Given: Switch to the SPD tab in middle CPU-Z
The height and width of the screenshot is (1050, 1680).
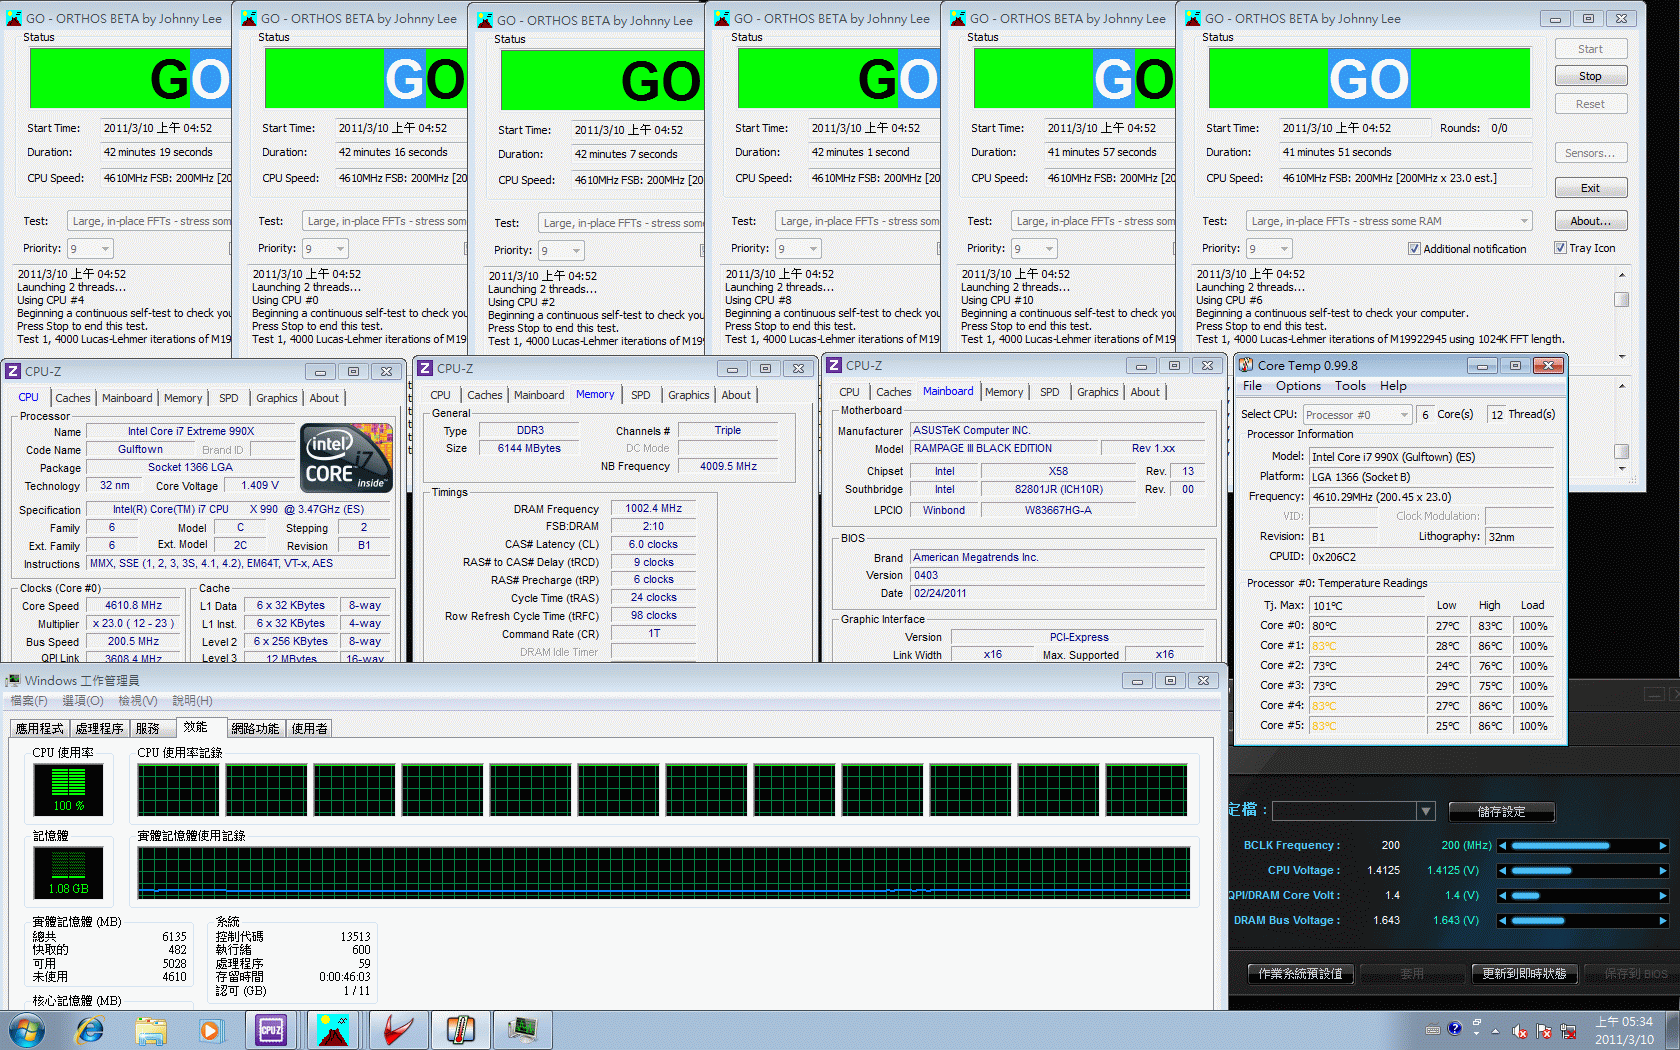Looking at the screenshot, I should 640,395.
